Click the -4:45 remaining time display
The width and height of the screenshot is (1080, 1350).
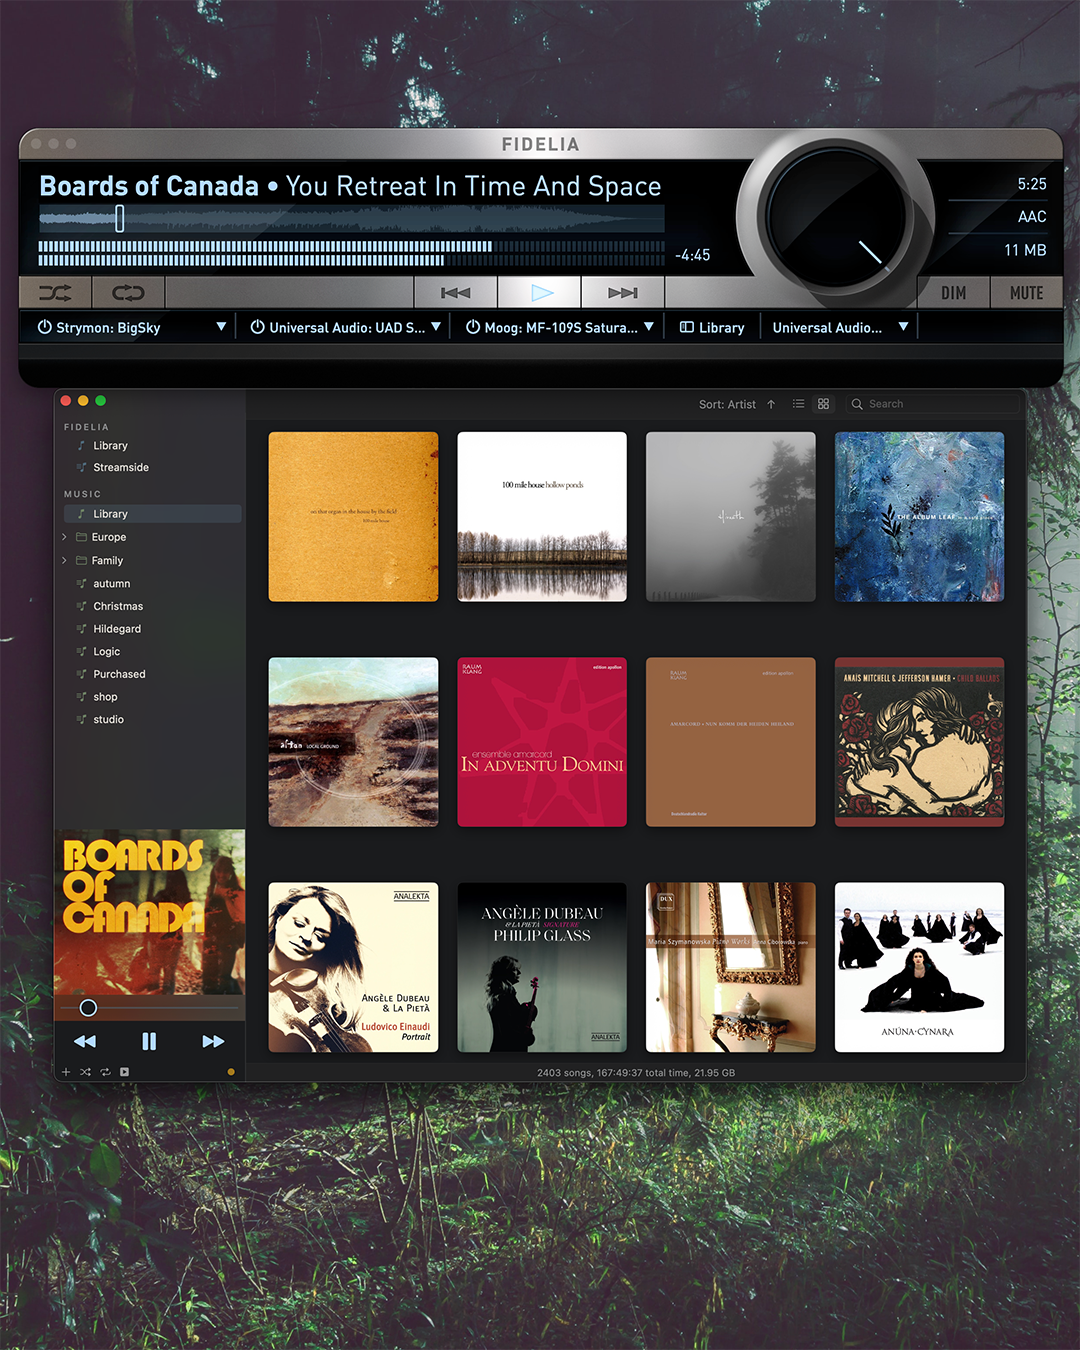click(x=692, y=255)
